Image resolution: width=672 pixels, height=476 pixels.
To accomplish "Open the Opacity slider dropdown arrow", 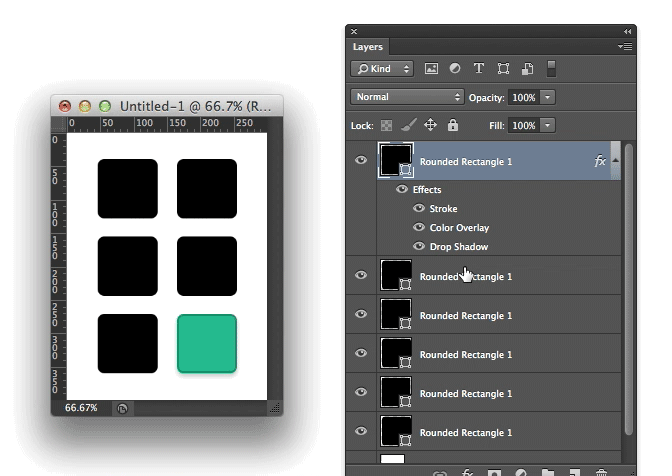I will (548, 97).
